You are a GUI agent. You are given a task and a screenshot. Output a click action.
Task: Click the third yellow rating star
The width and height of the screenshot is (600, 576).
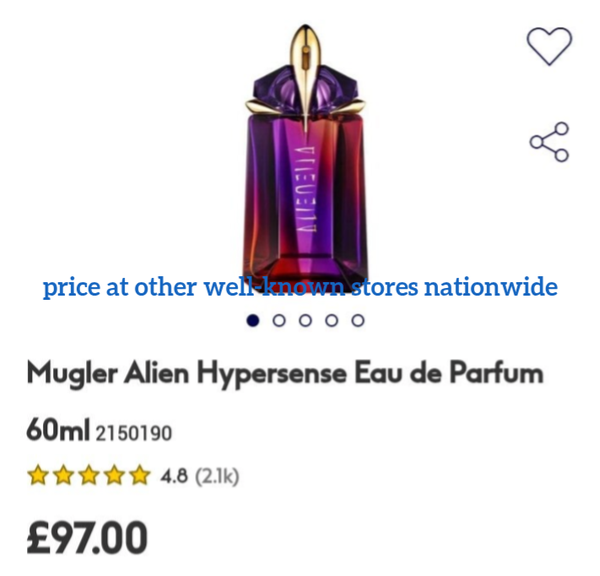[x=89, y=475]
